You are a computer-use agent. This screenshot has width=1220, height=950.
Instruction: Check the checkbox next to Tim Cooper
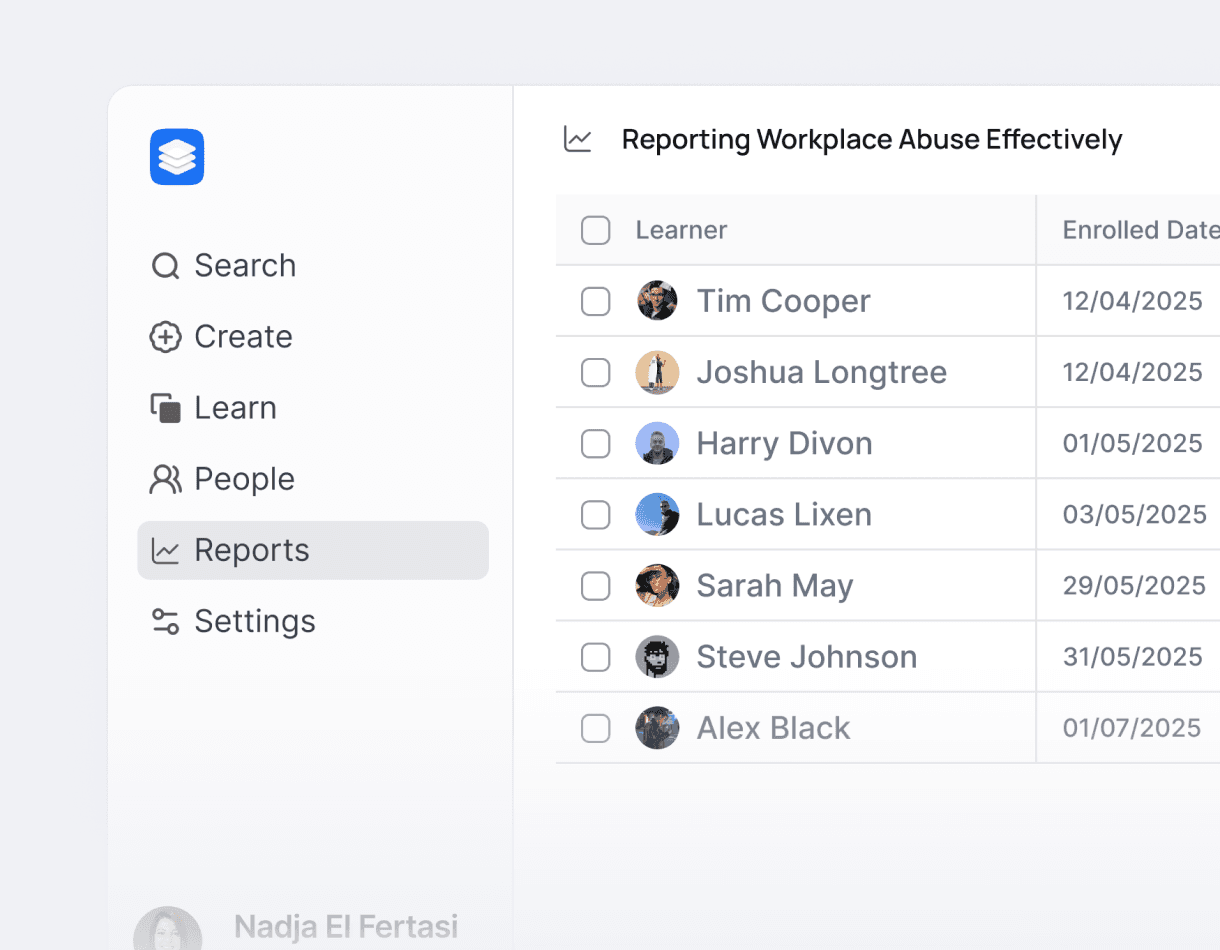pyautogui.click(x=595, y=301)
